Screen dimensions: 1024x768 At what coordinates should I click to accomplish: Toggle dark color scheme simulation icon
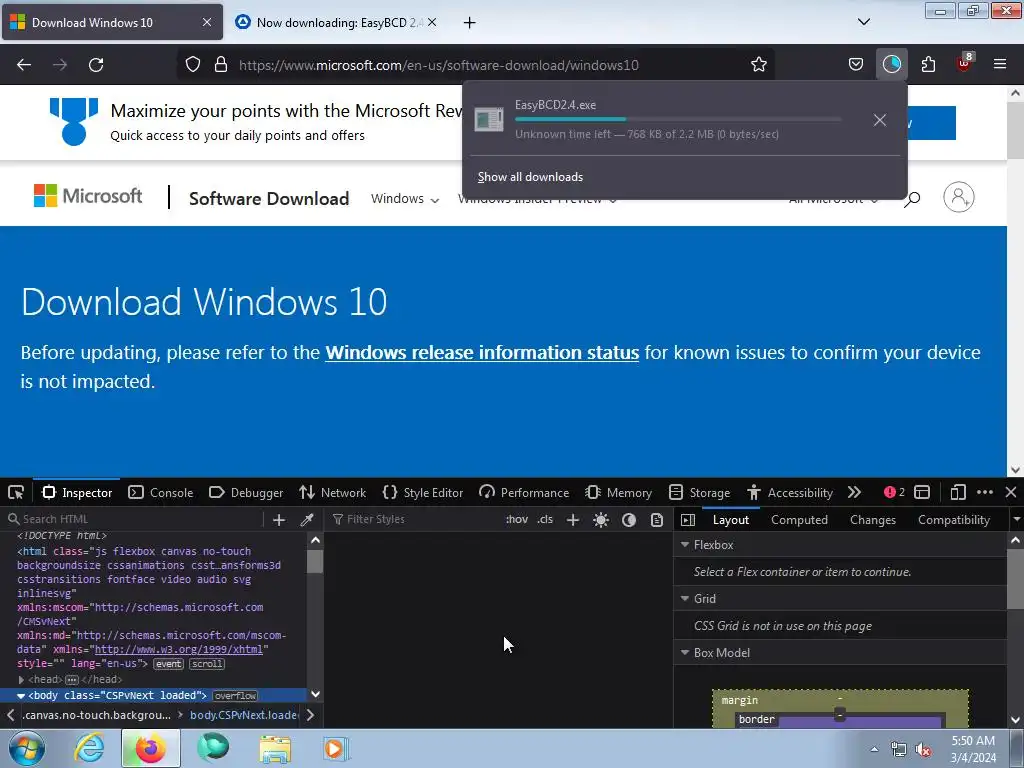(629, 520)
